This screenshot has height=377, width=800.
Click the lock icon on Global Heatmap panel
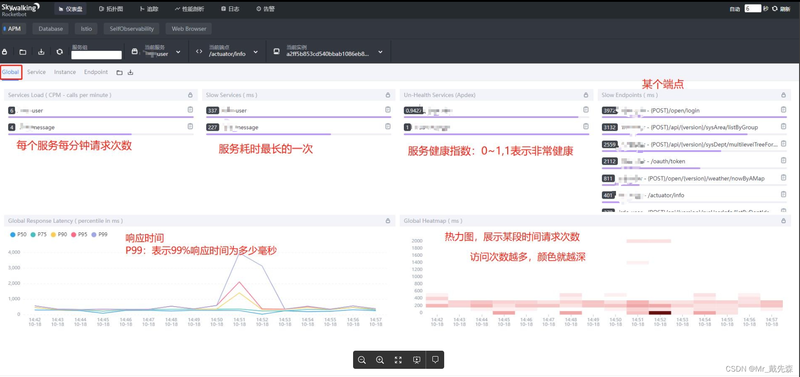tap(784, 221)
